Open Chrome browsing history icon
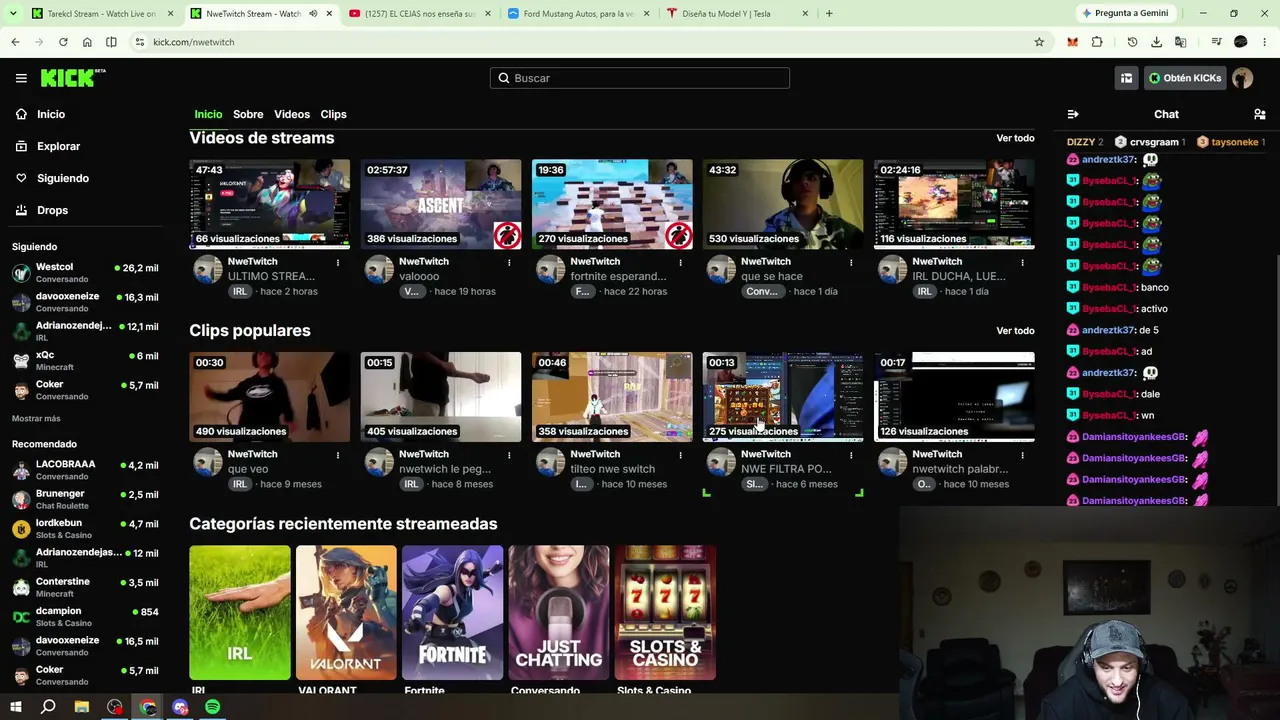Viewport: 1280px width, 720px height. [1132, 42]
